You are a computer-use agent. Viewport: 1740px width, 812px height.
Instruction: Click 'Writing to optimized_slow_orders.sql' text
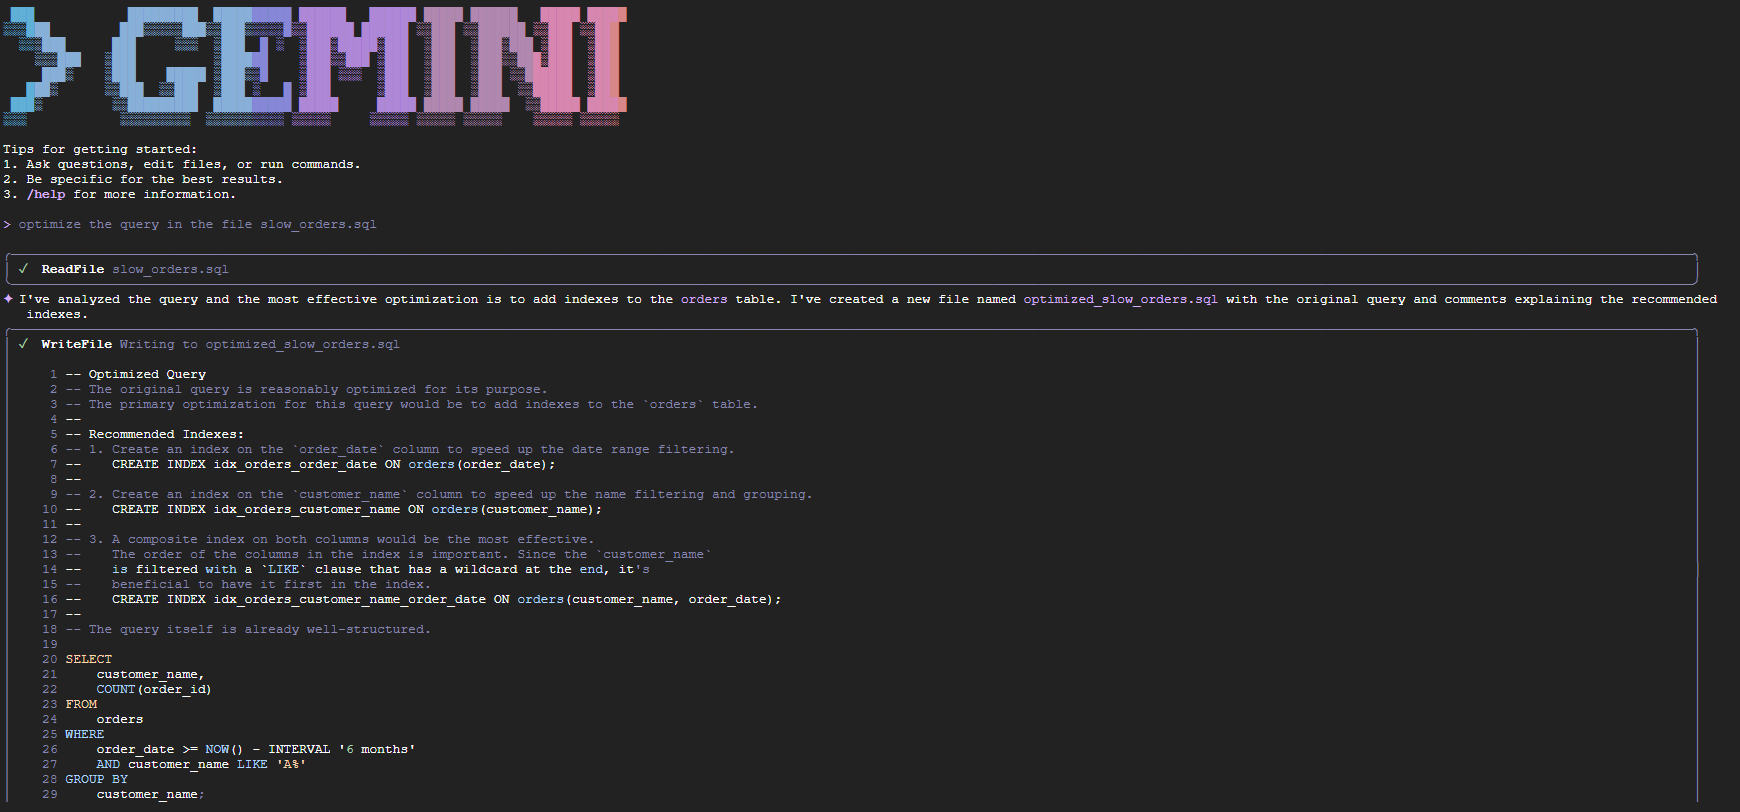coord(260,344)
